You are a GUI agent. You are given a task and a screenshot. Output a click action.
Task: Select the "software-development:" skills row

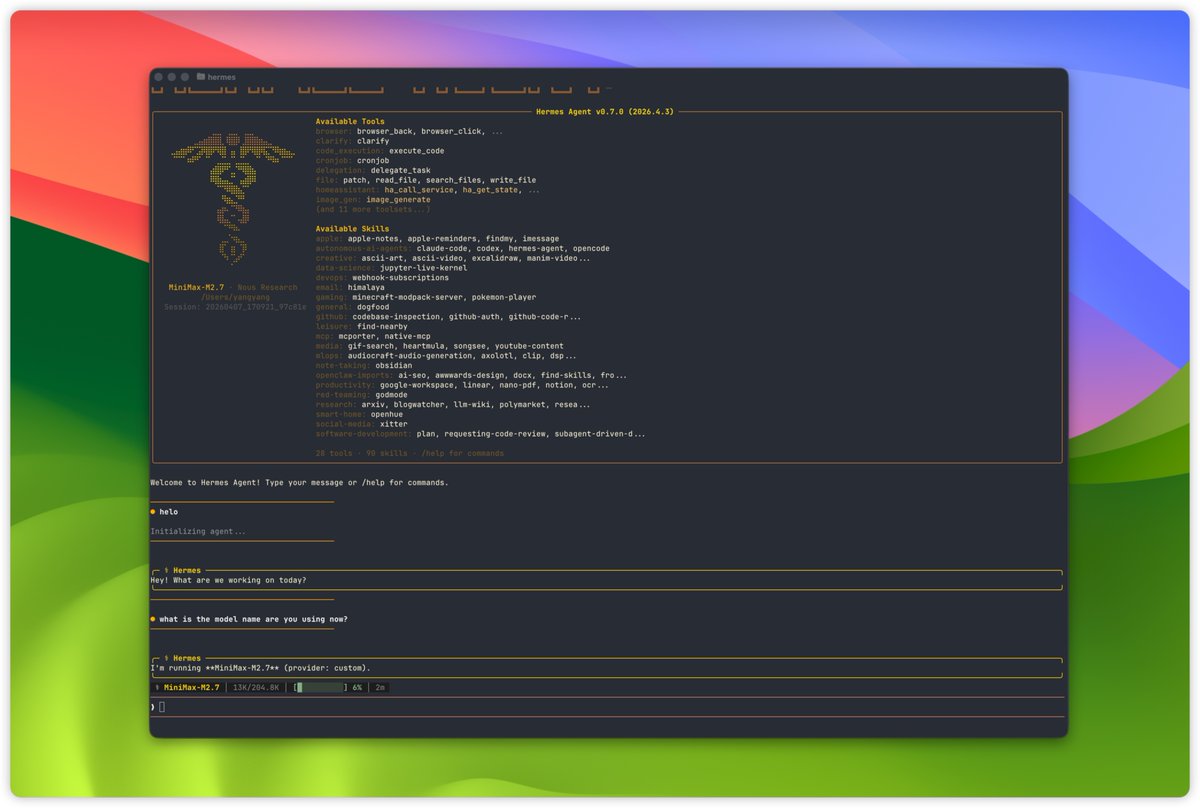pos(481,434)
